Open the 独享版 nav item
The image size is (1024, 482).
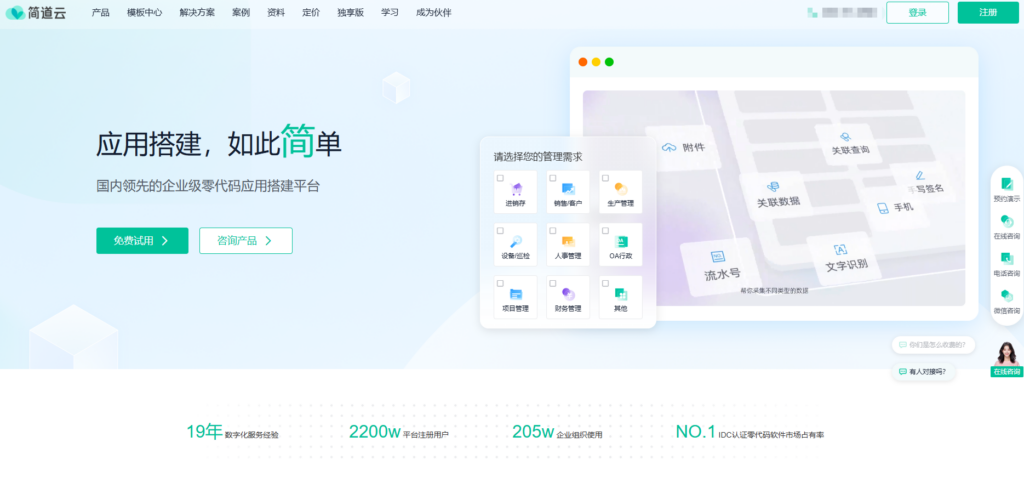coord(351,12)
